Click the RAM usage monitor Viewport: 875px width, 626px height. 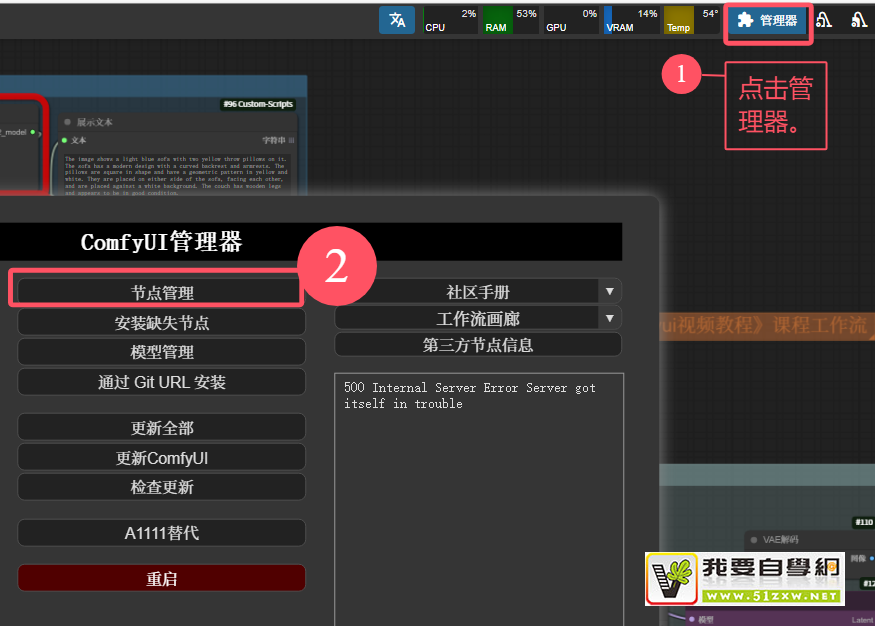[510, 20]
